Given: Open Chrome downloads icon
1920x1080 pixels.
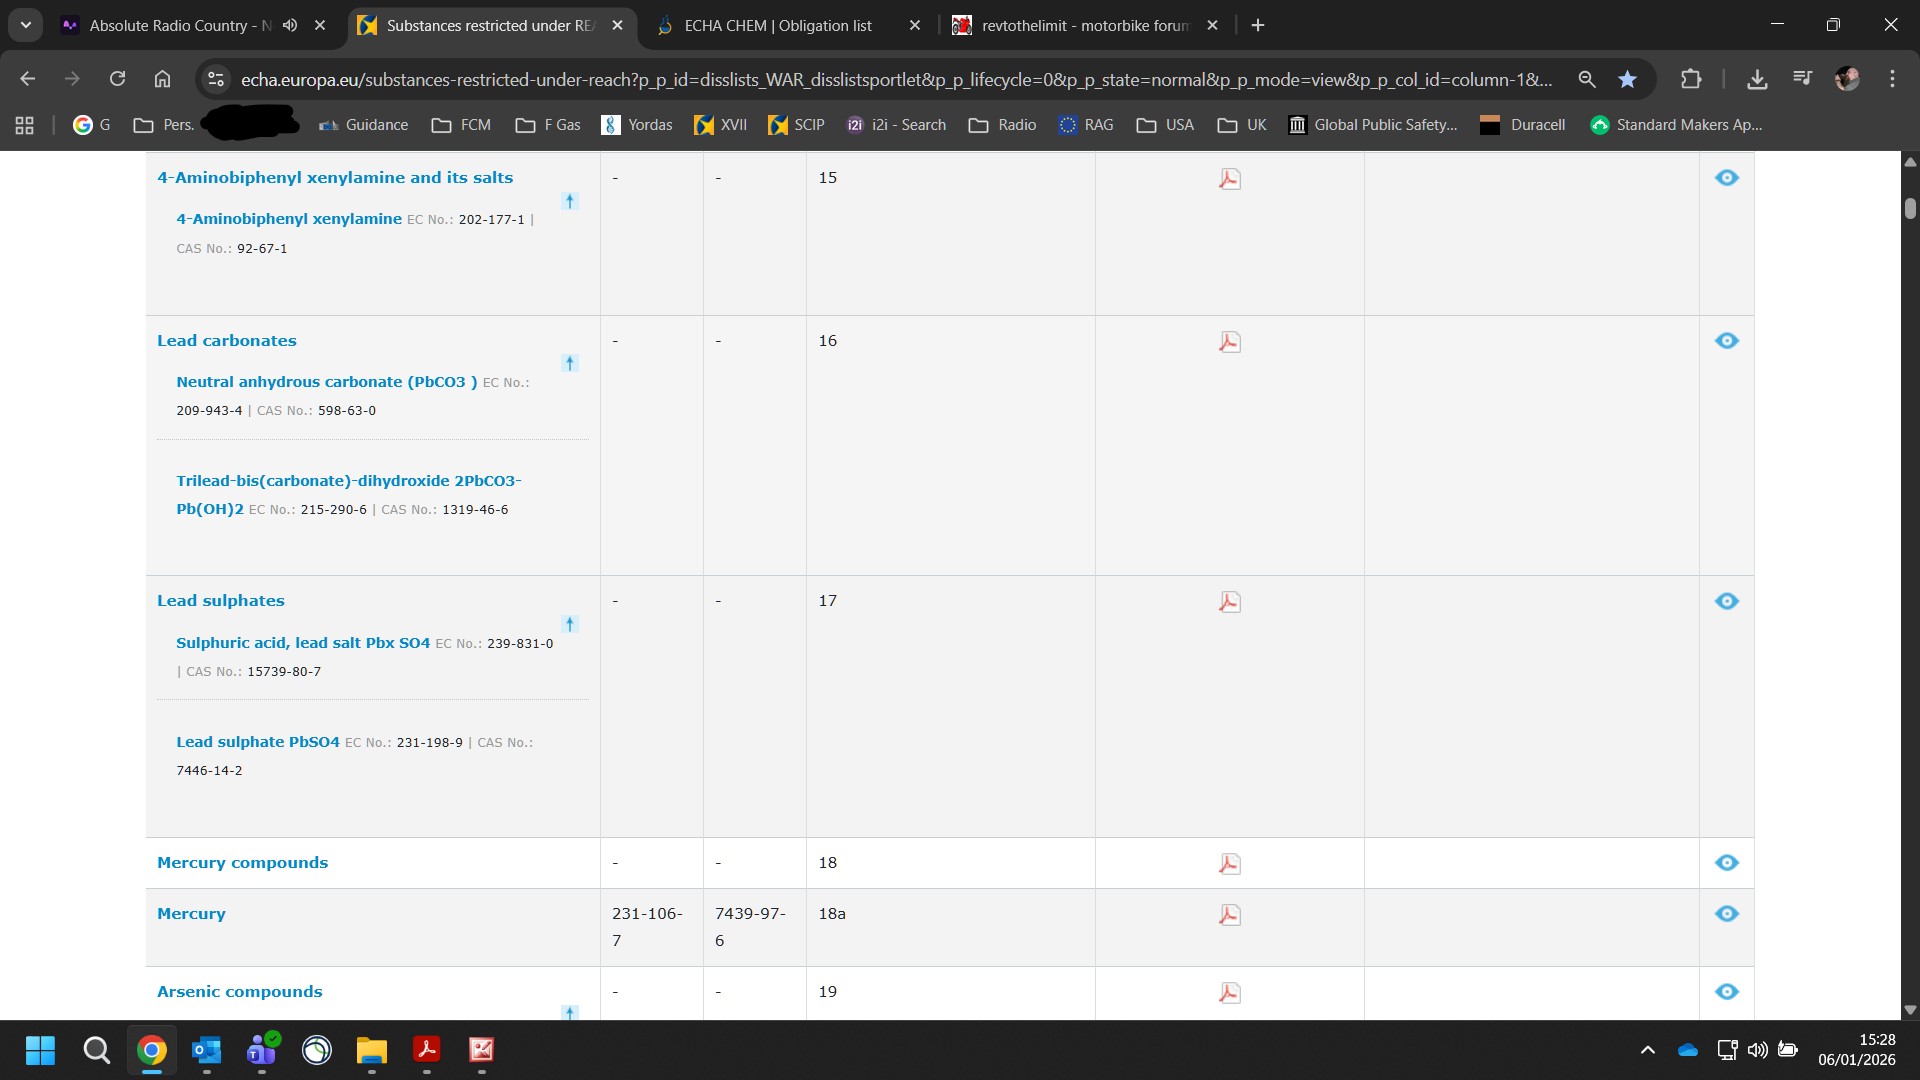Looking at the screenshot, I should click(x=1757, y=79).
